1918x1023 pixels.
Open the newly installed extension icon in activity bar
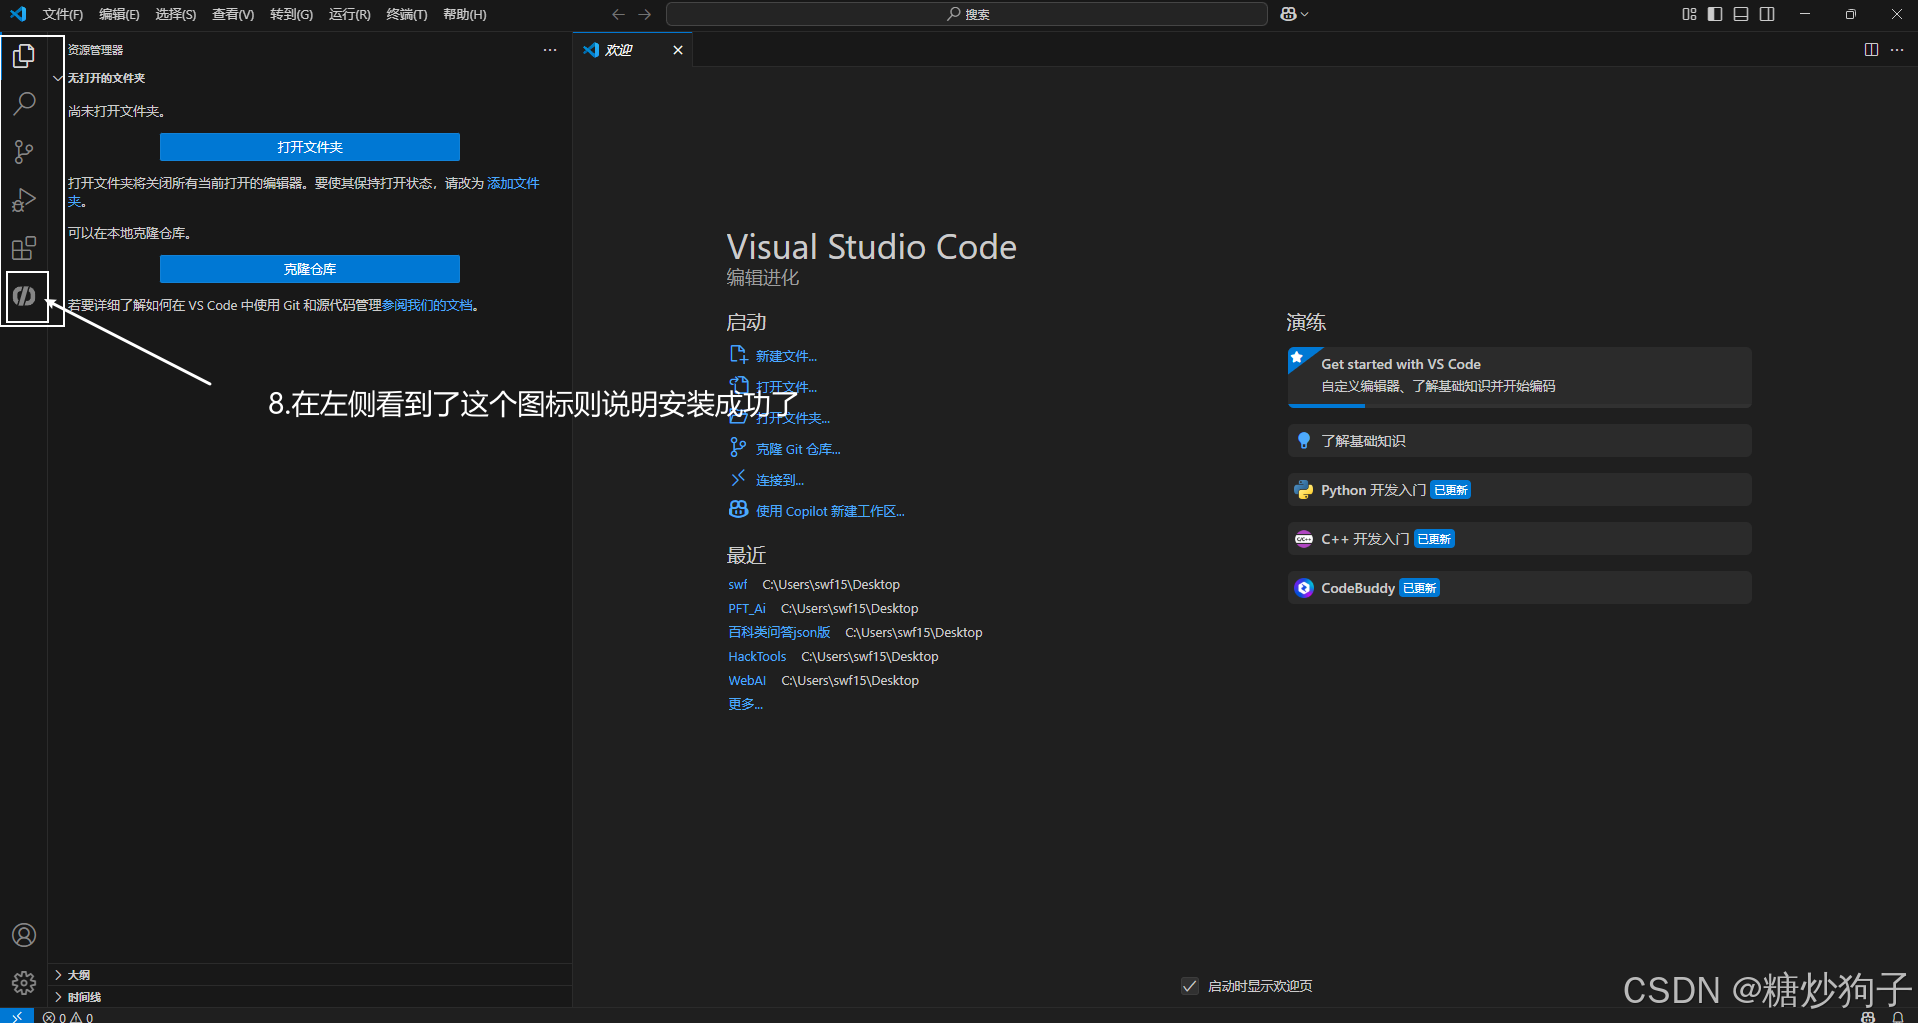tap(24, 296)
